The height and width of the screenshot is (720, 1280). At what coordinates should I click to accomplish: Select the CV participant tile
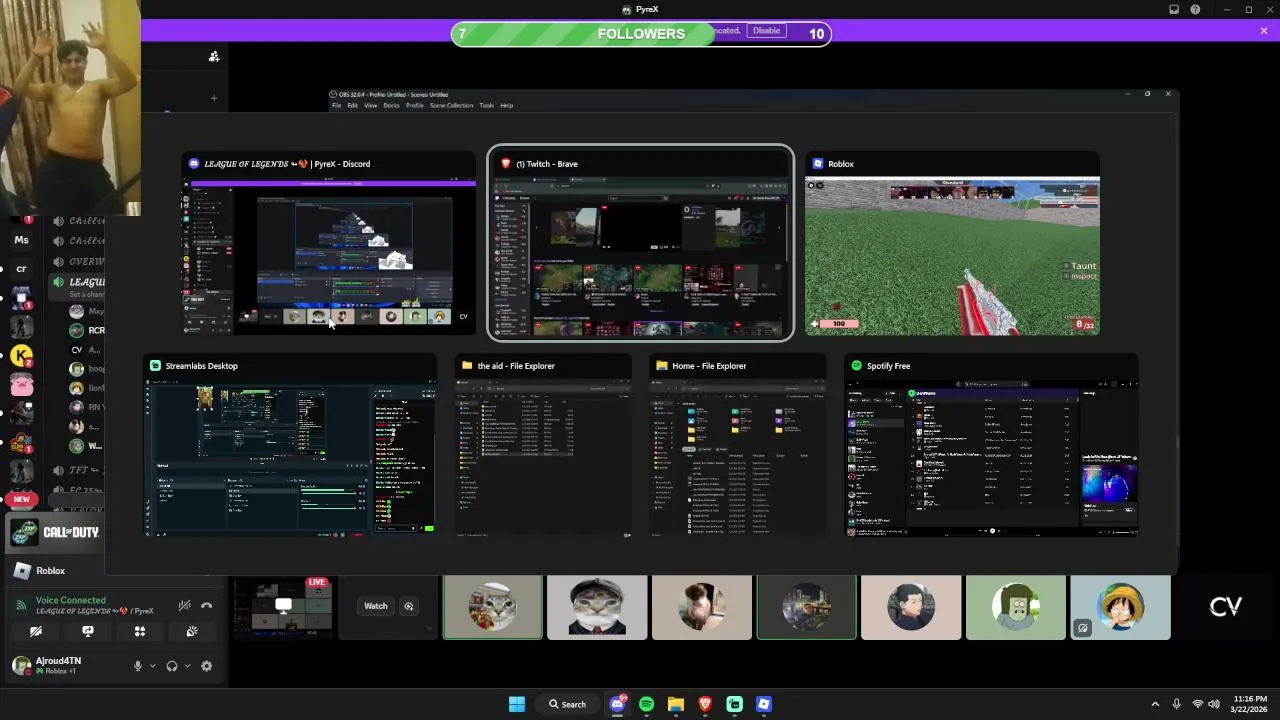coord(1226,607)
